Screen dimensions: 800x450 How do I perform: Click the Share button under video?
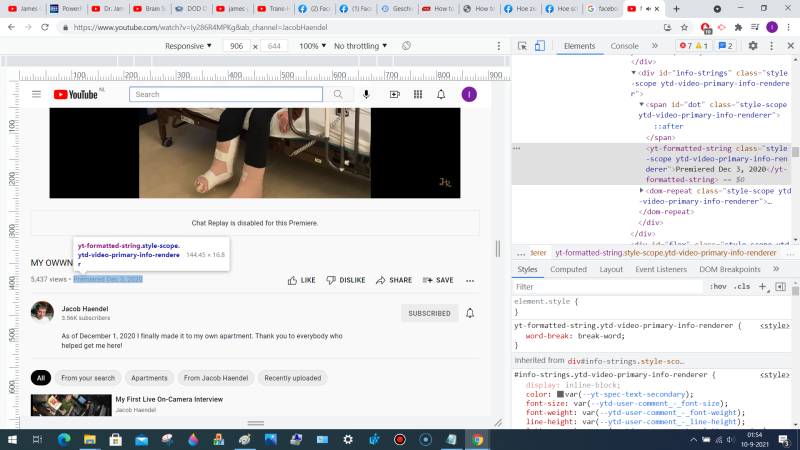pyautogui.click(x=393, y=280)
